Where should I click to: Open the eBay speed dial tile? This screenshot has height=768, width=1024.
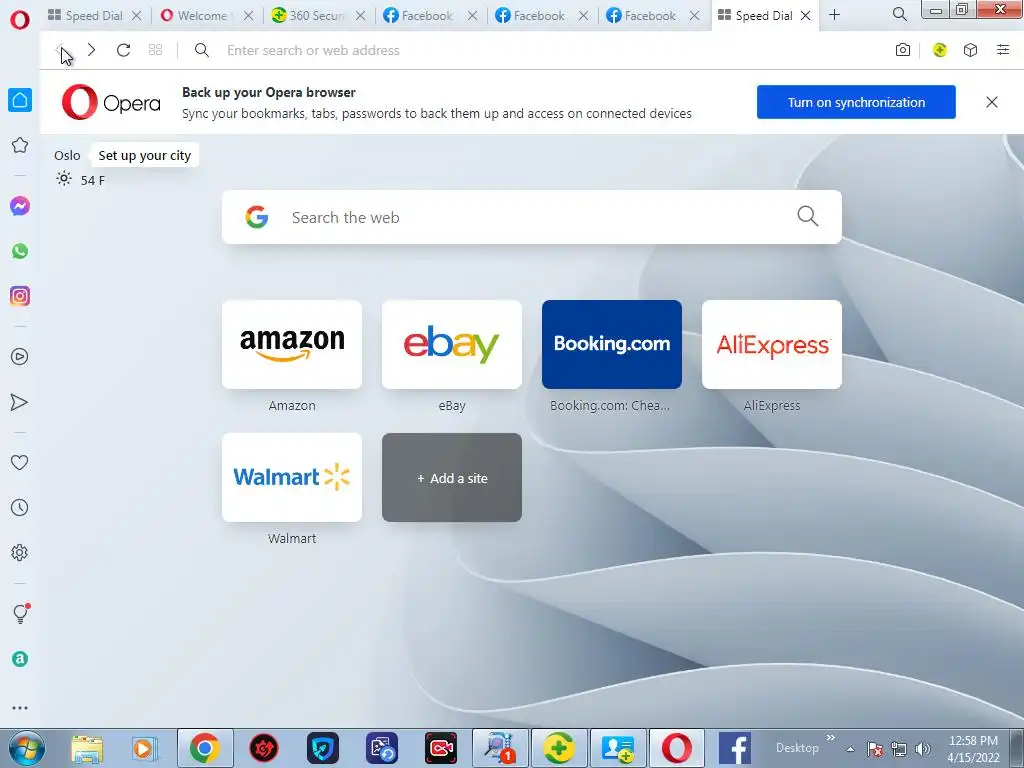pyautogui.click(x=452, y=344)
